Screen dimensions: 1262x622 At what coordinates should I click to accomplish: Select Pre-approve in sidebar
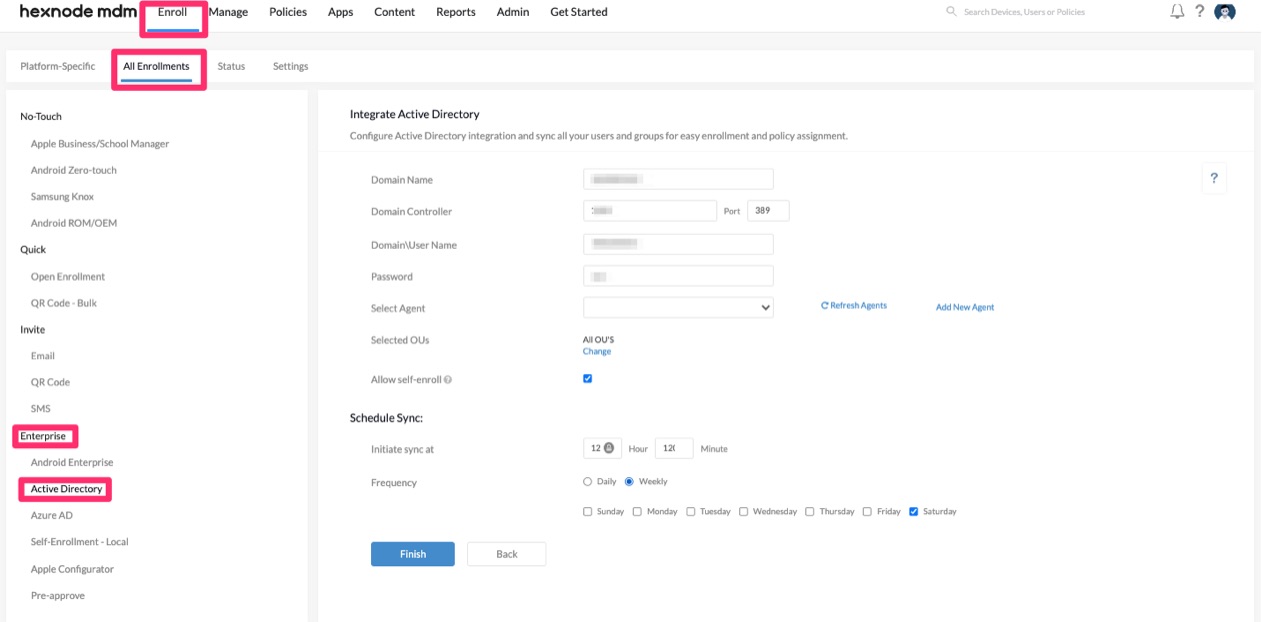coord(58,596)
